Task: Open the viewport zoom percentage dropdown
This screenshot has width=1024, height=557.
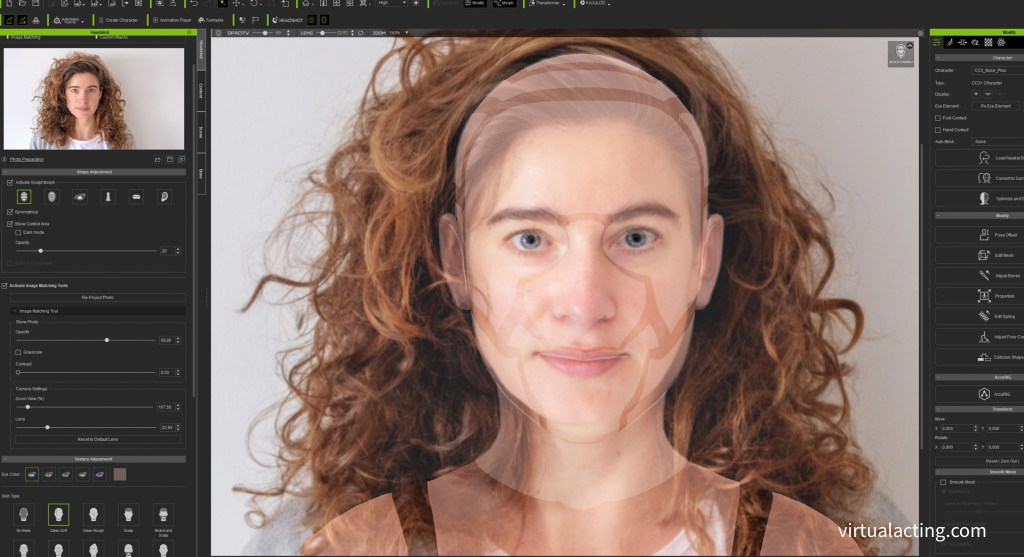Action: (x=407, y=33)
